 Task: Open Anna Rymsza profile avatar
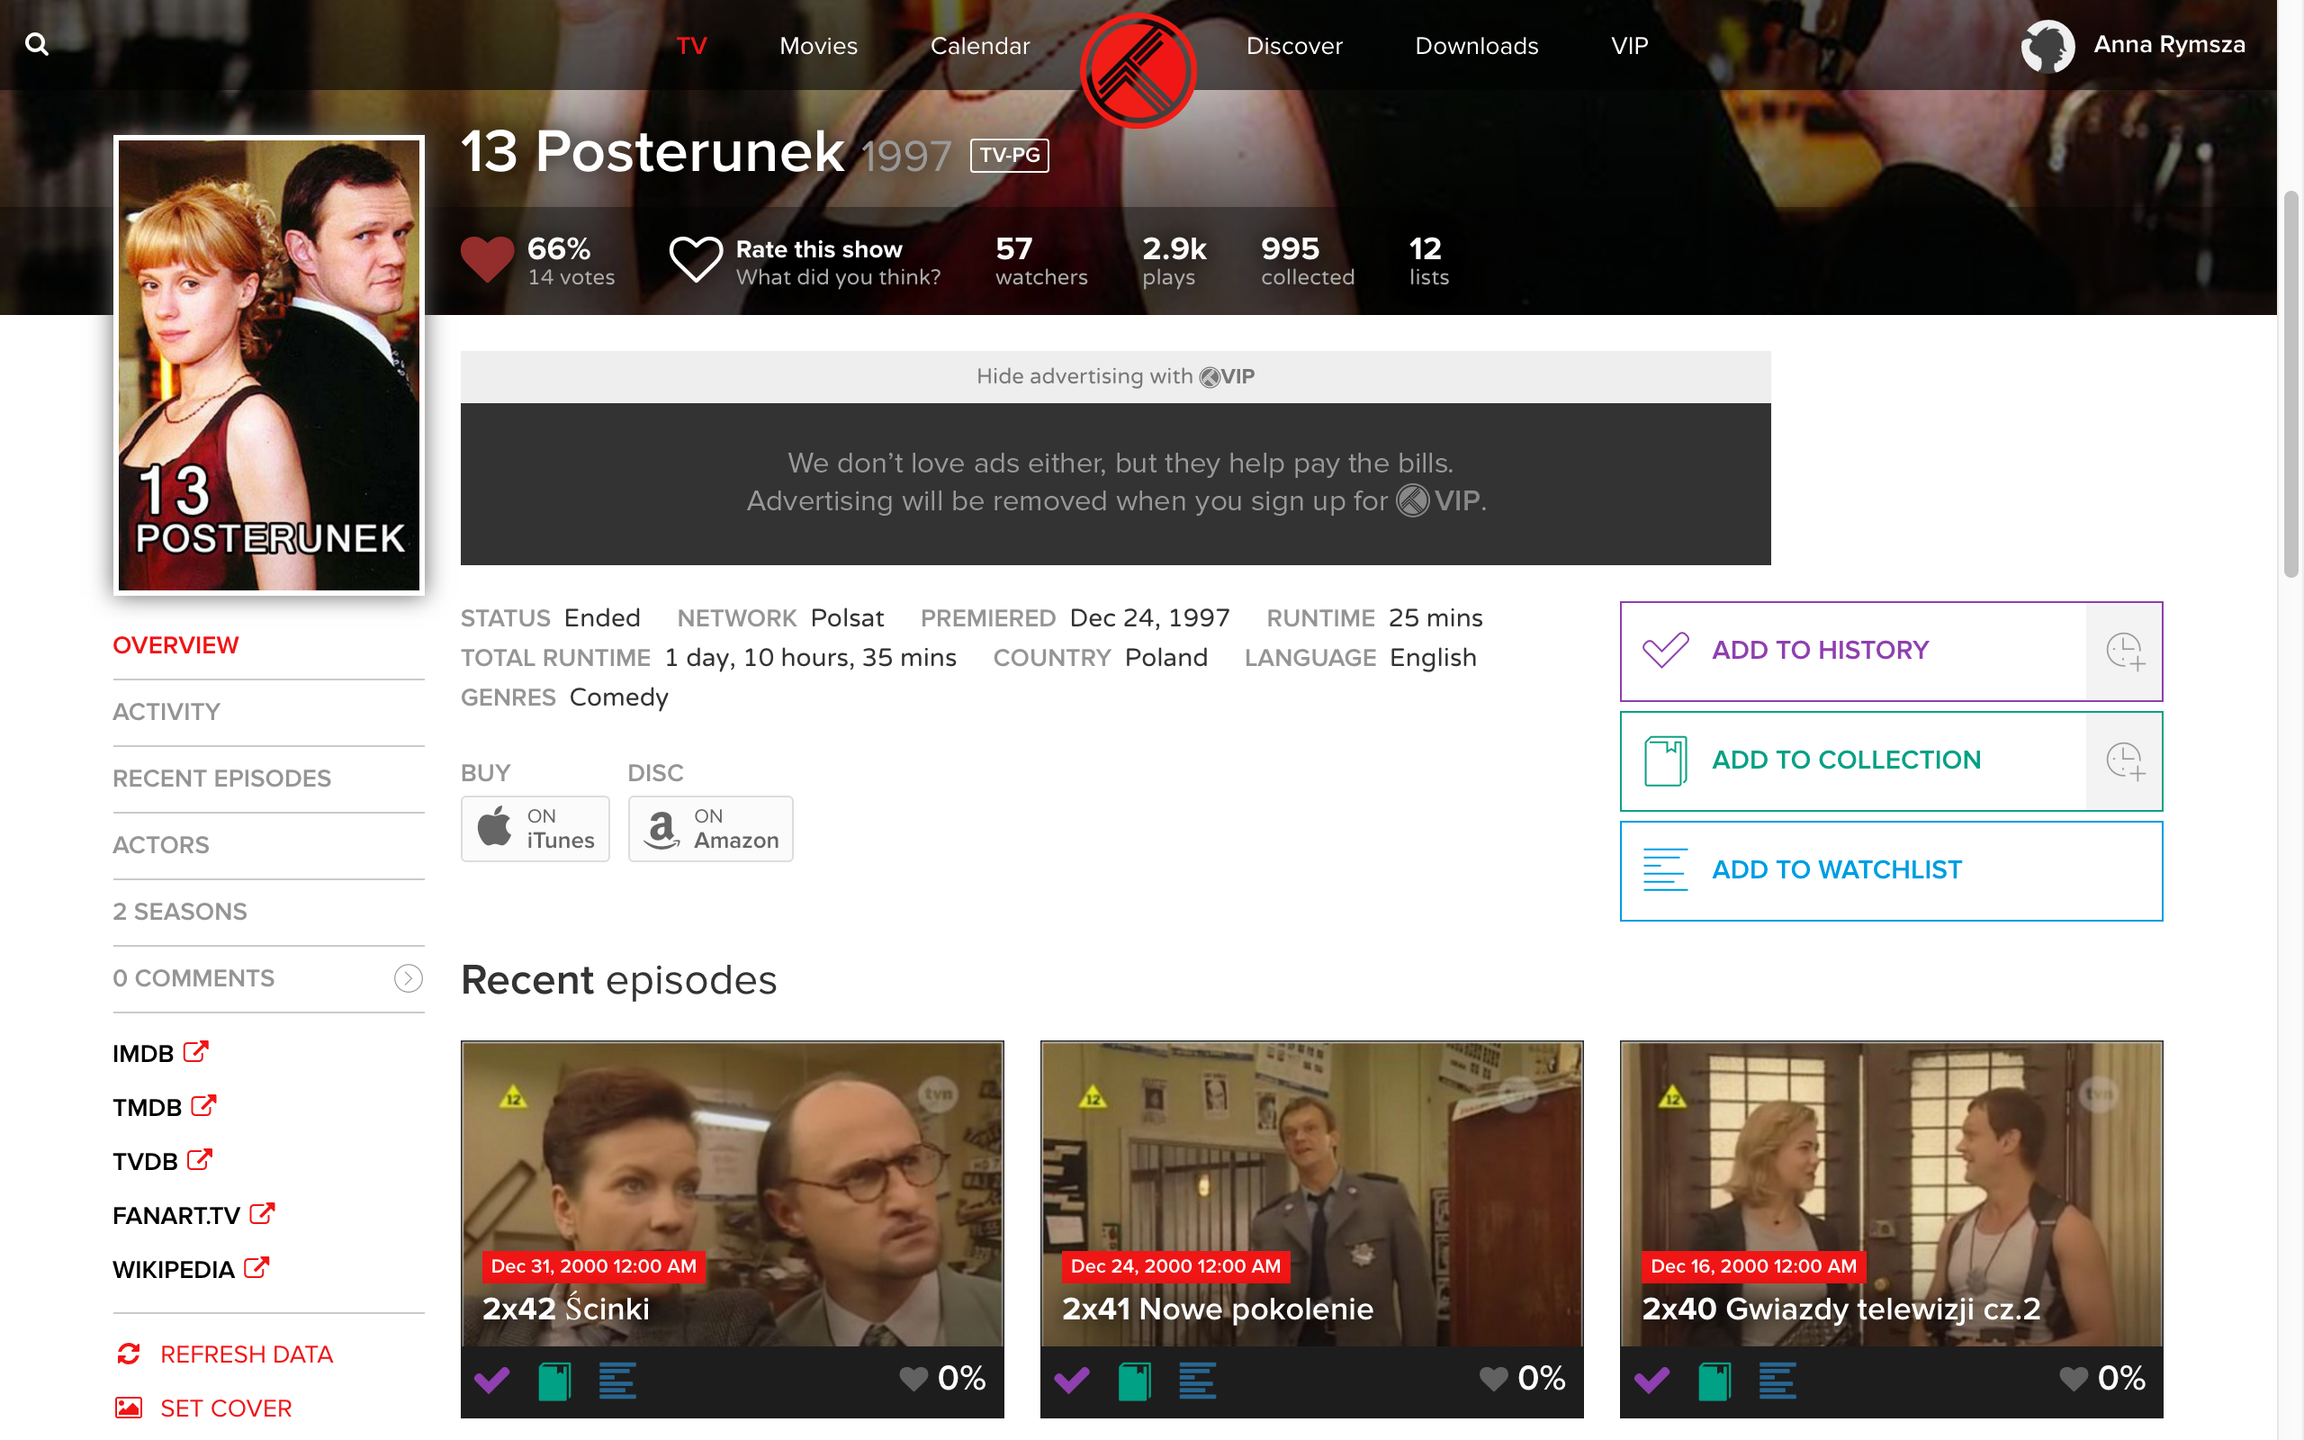pyautogui.click(x=2047, y=46)
